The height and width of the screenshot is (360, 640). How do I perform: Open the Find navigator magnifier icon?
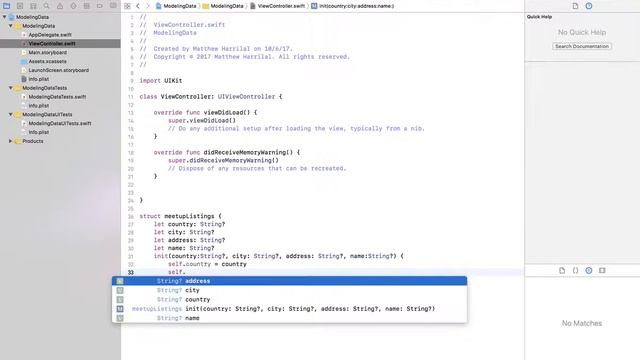click(47, 6)
